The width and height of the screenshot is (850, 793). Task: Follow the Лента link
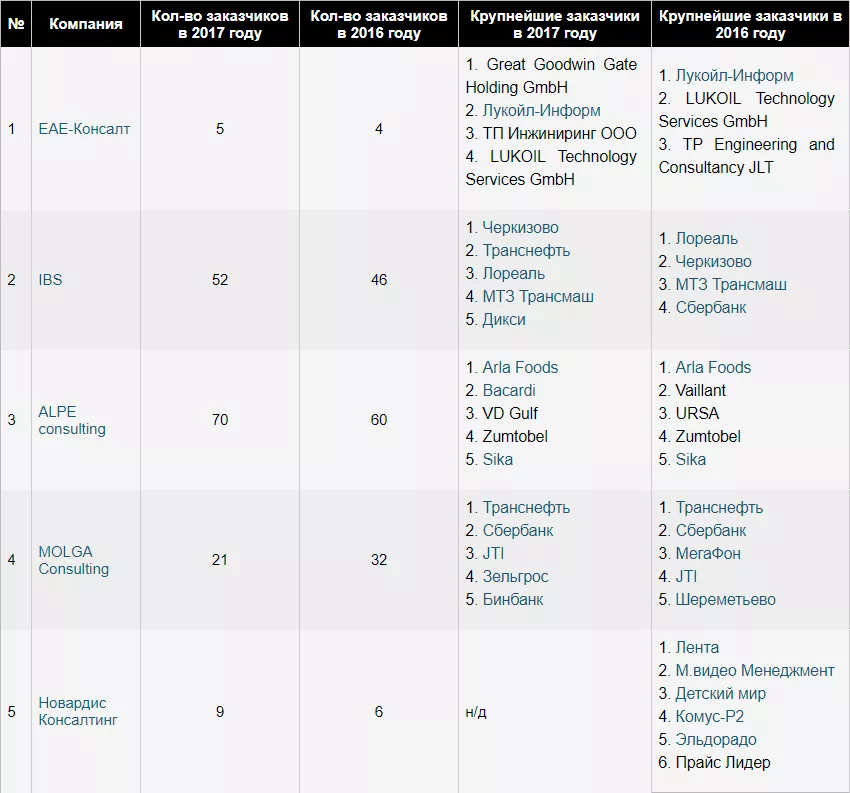coord(697,648)
